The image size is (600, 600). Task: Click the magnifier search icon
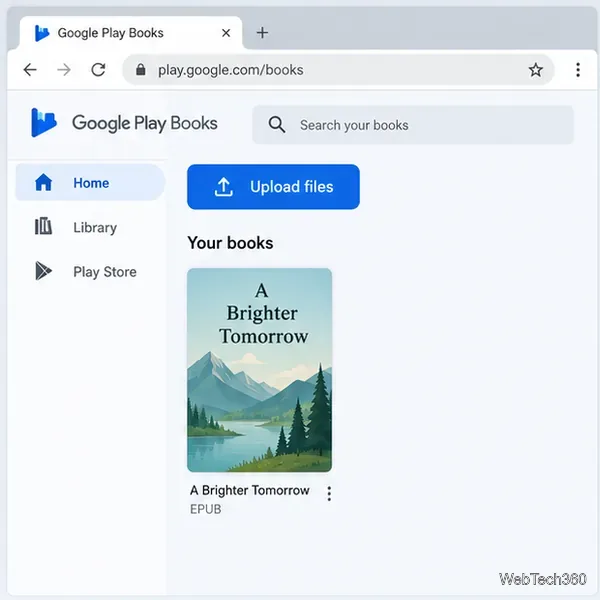point(277,125)
